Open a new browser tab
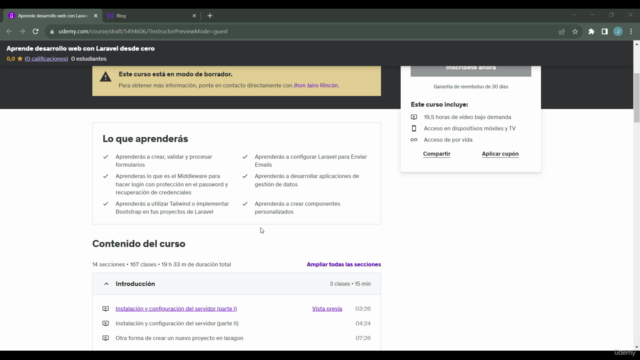The image size is (640, 360). coord(210,16)
